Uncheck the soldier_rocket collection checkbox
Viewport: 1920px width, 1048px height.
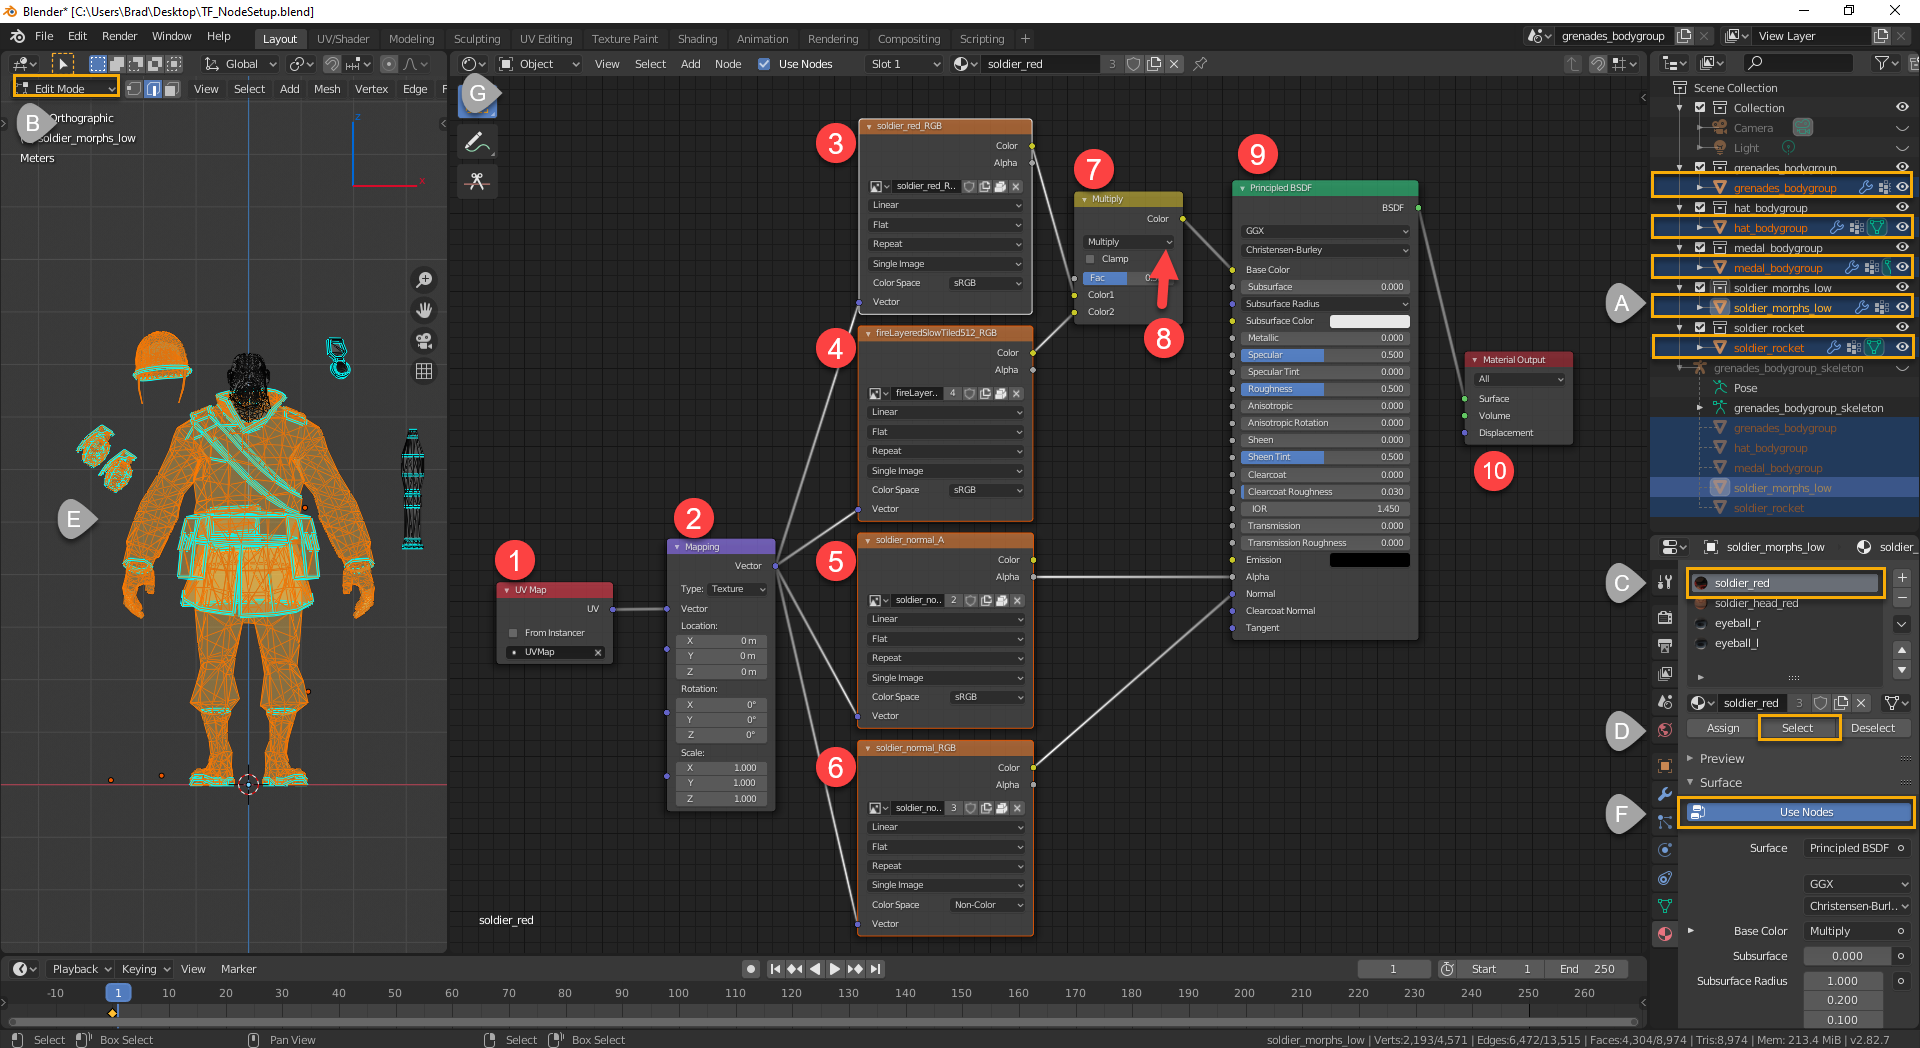[1700, 327]
